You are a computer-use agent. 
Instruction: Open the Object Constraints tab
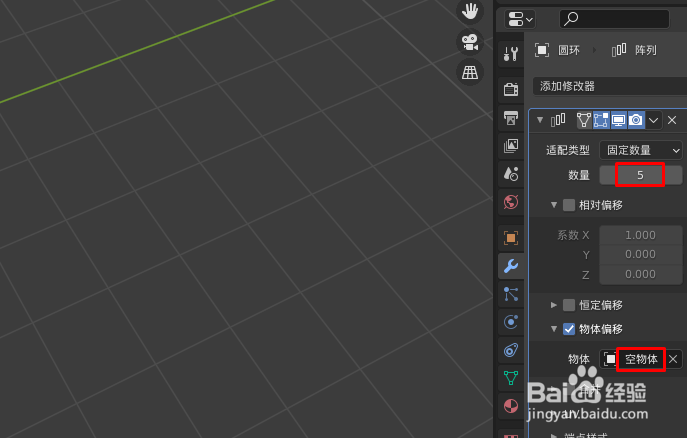point(511,350)
